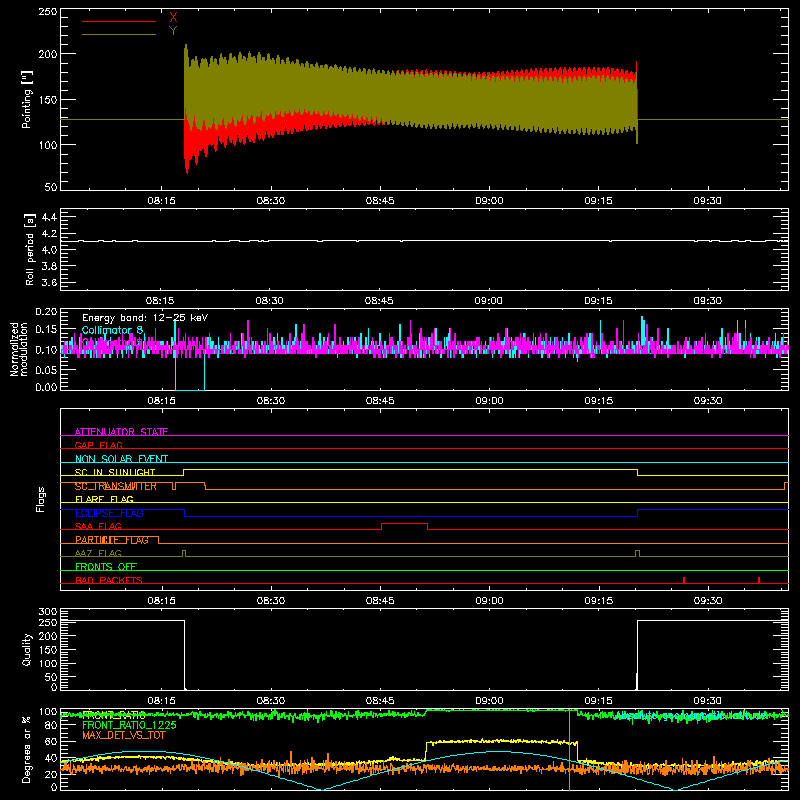Click the "60" tick on Degrees axis
Image resolution: width=800 pixels, height=800 pixels.
coord(51,741)
